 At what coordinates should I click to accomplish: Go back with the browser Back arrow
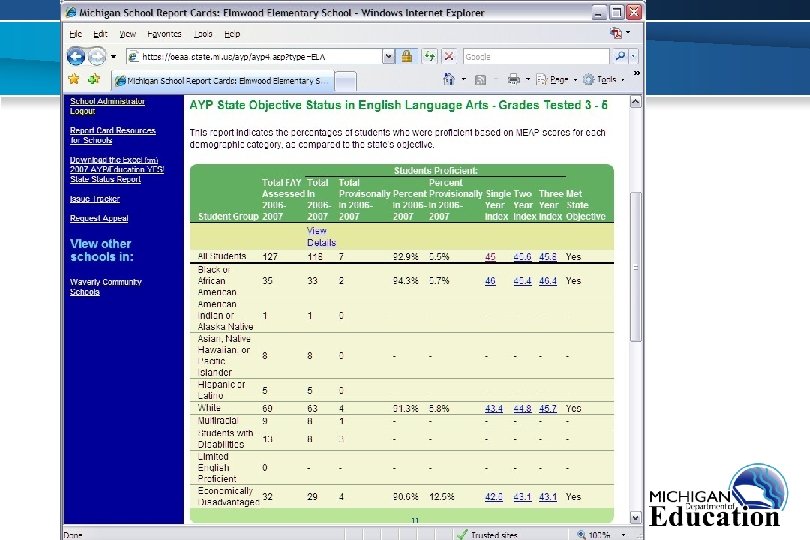pyautogui.click(x=76, y=56)
